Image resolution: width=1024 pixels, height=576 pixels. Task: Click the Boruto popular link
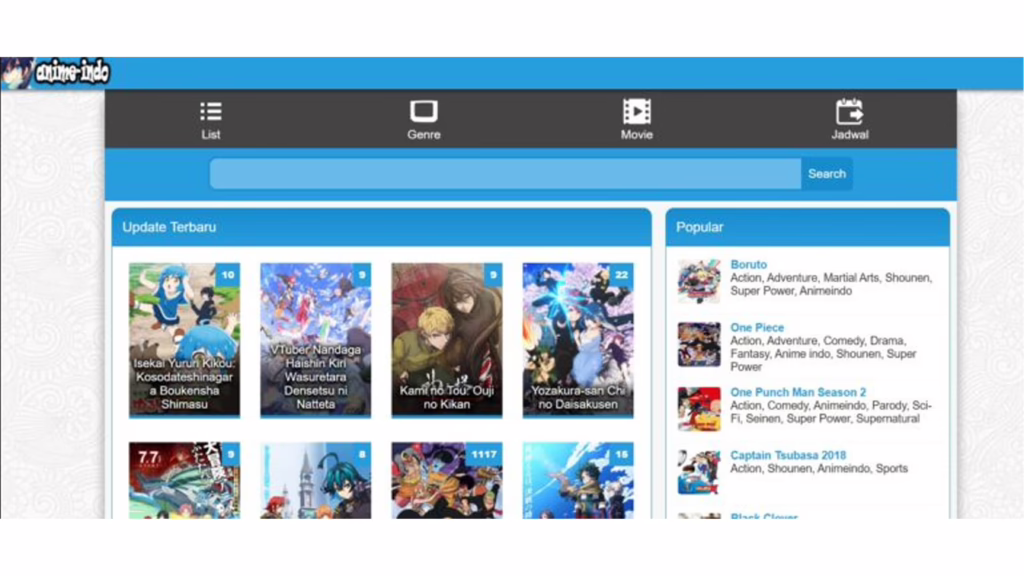748,264
